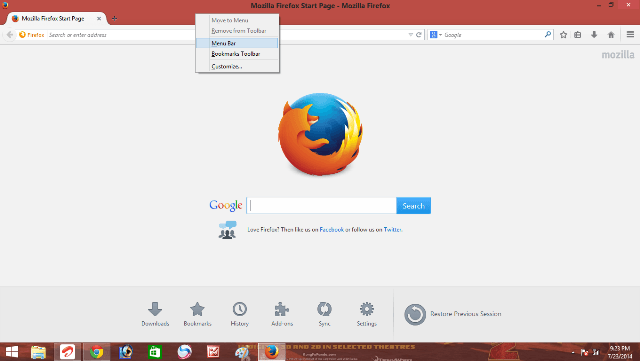This screenshot has width=640, height=361.
Task: Close the Mozilla Firefox Start Page tab
Action: (x=99, y=18)
